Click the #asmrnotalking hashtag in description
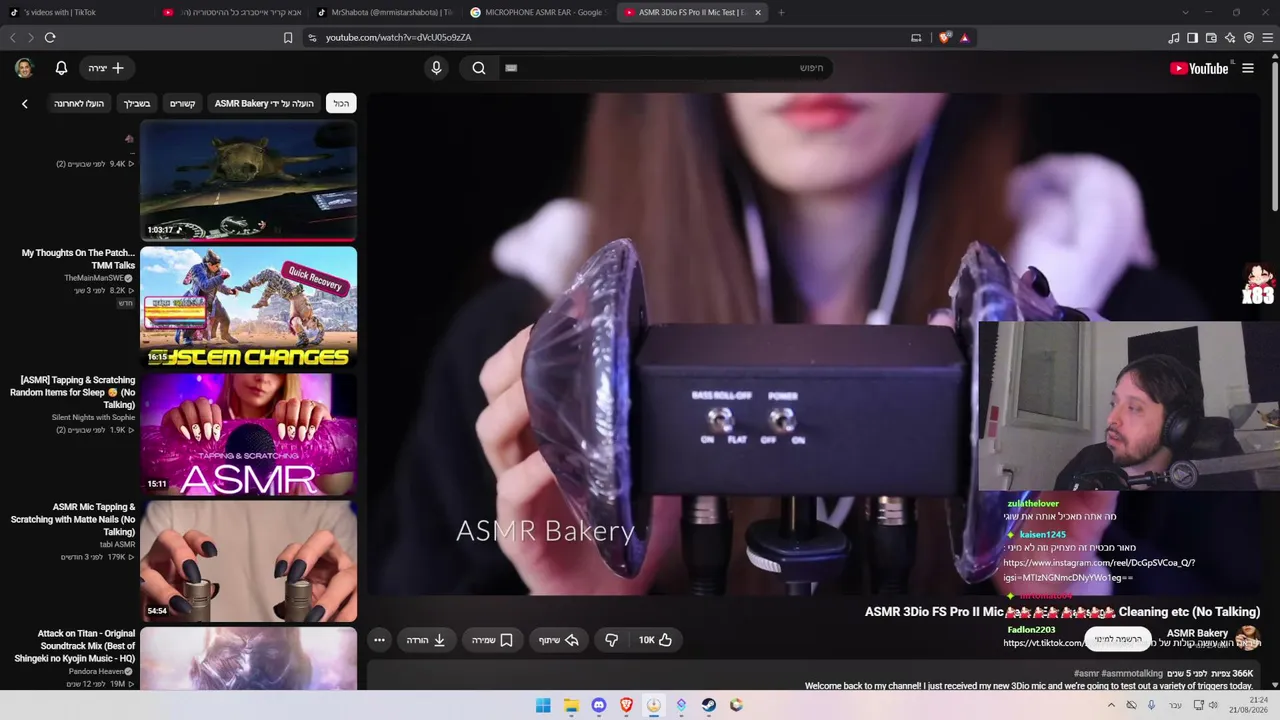 [1133, 674]
